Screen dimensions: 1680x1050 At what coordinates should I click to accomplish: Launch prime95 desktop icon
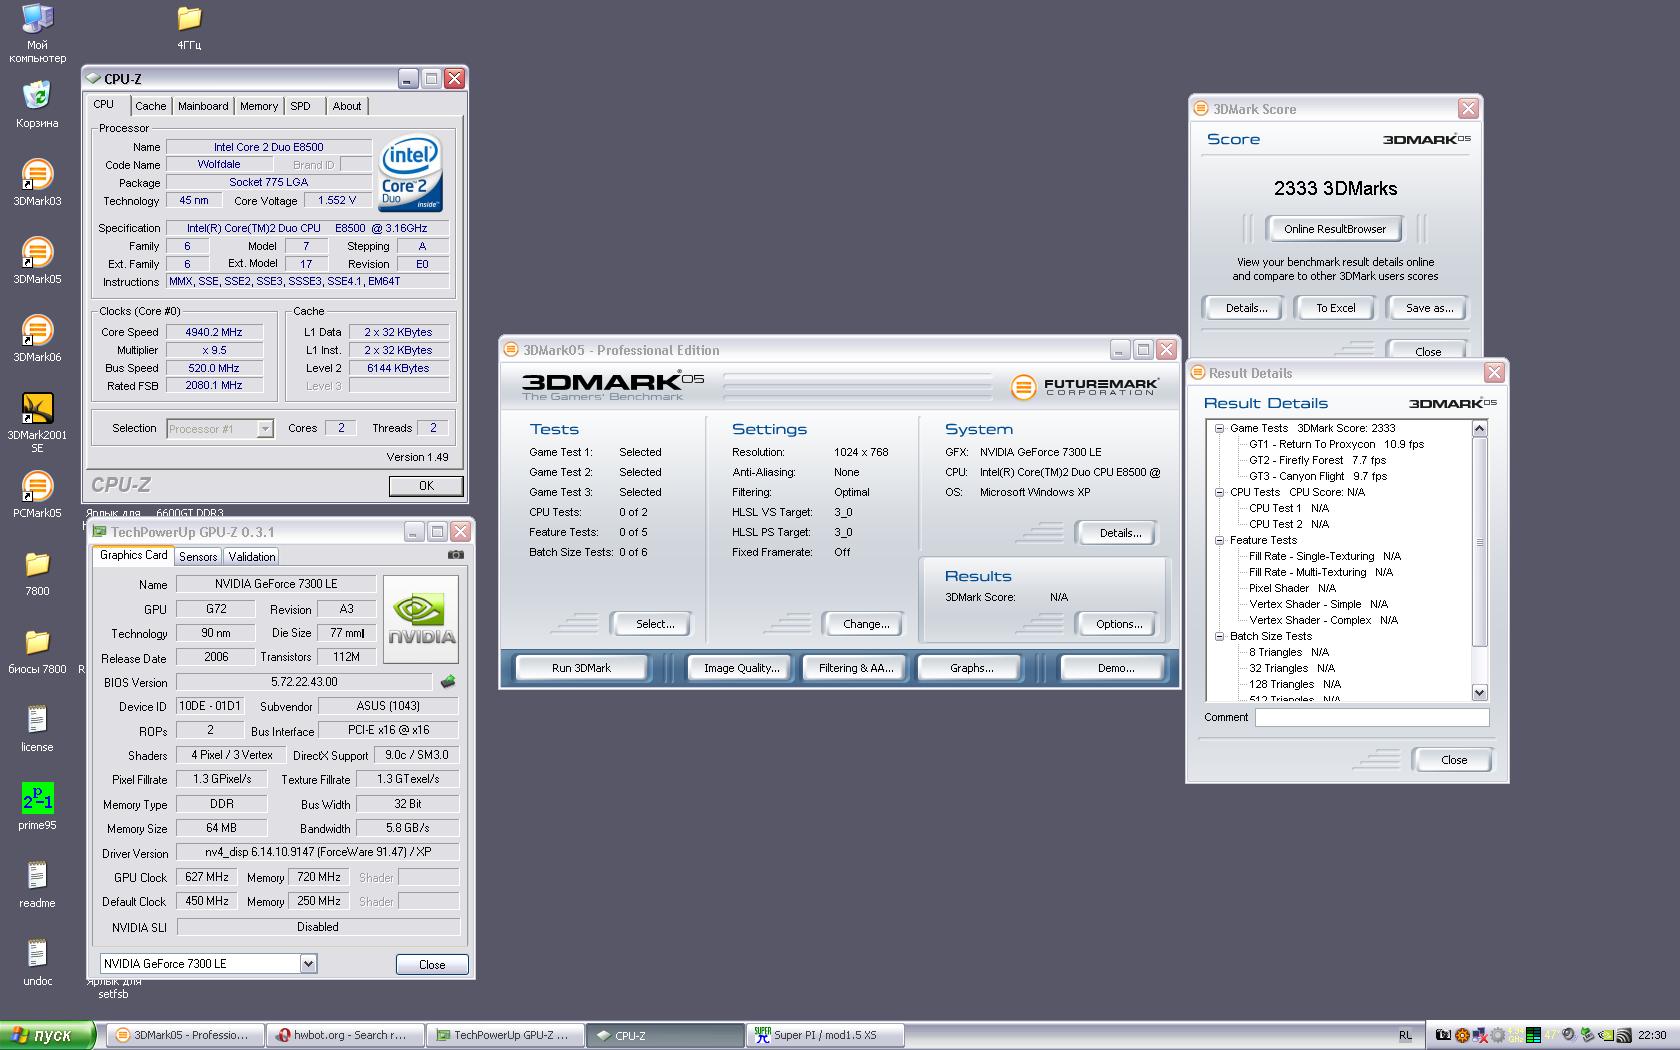[x=37, y=806]
